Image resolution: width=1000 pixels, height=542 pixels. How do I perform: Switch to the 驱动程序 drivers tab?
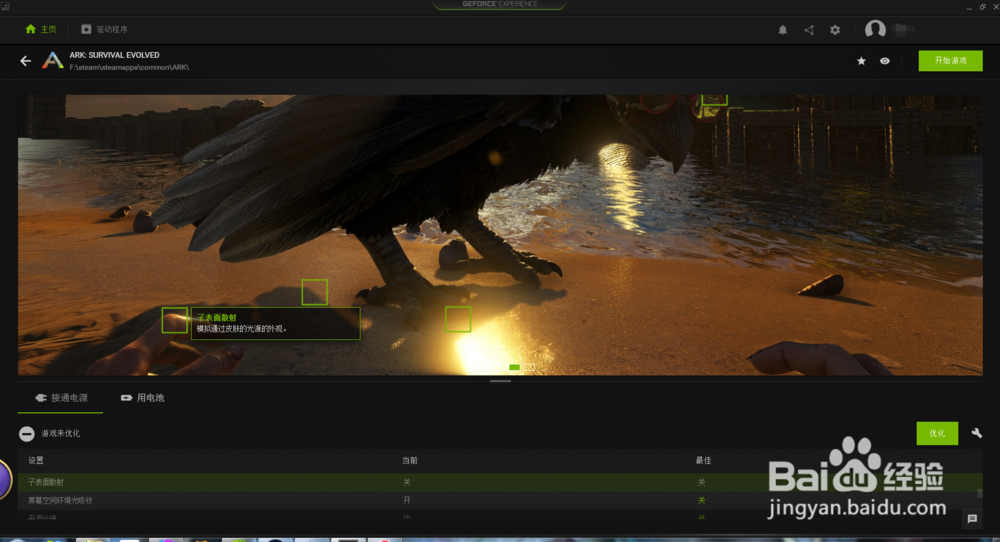104,29
